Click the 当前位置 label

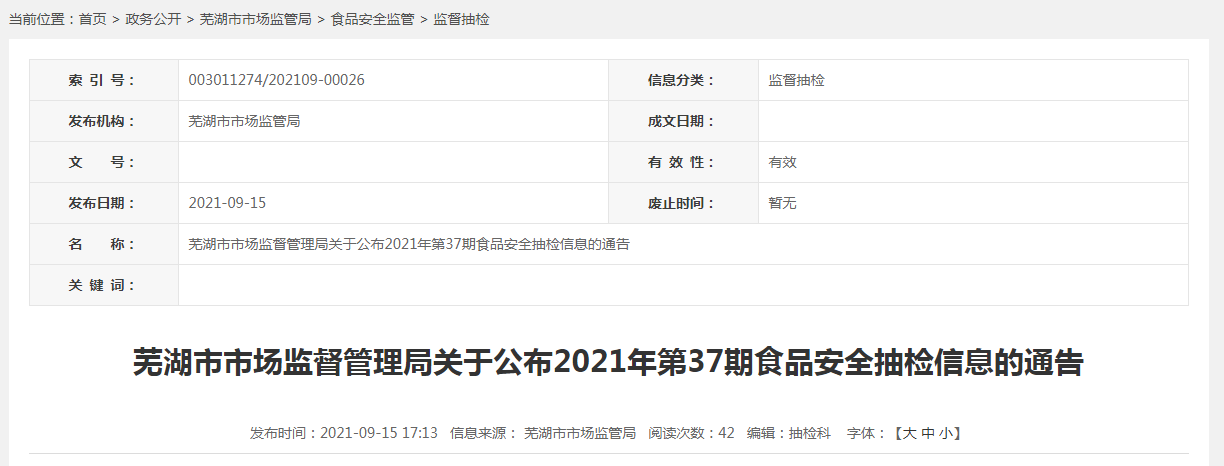coord(41,19)
